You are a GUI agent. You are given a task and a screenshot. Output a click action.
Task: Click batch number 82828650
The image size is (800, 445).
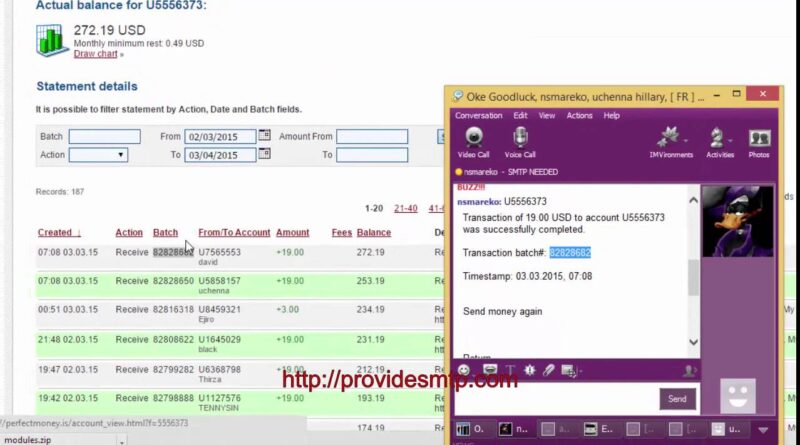[x=173, y=281]
